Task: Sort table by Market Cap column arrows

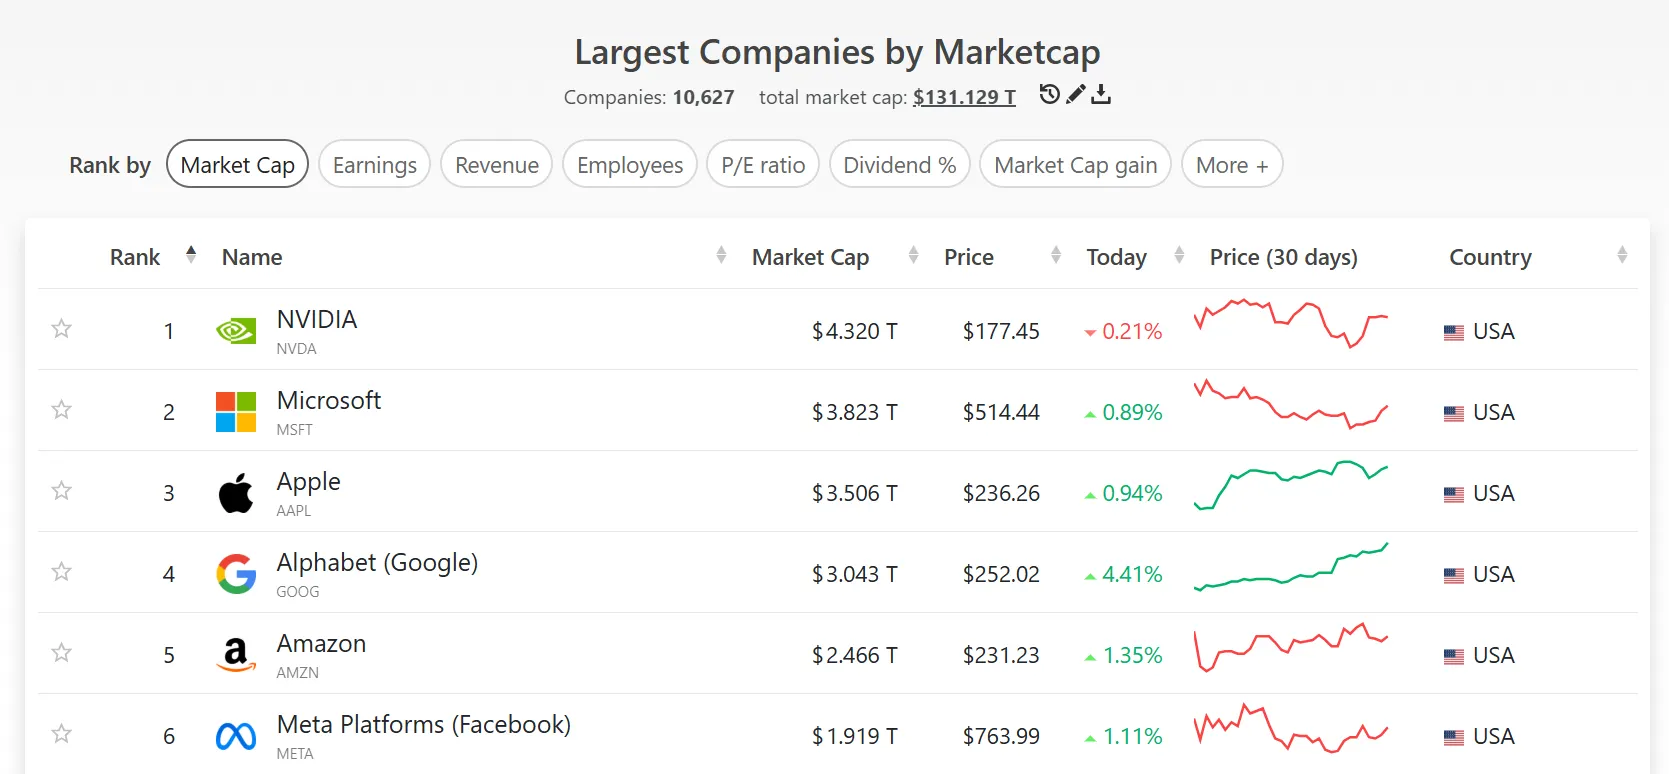Action: 913,256
